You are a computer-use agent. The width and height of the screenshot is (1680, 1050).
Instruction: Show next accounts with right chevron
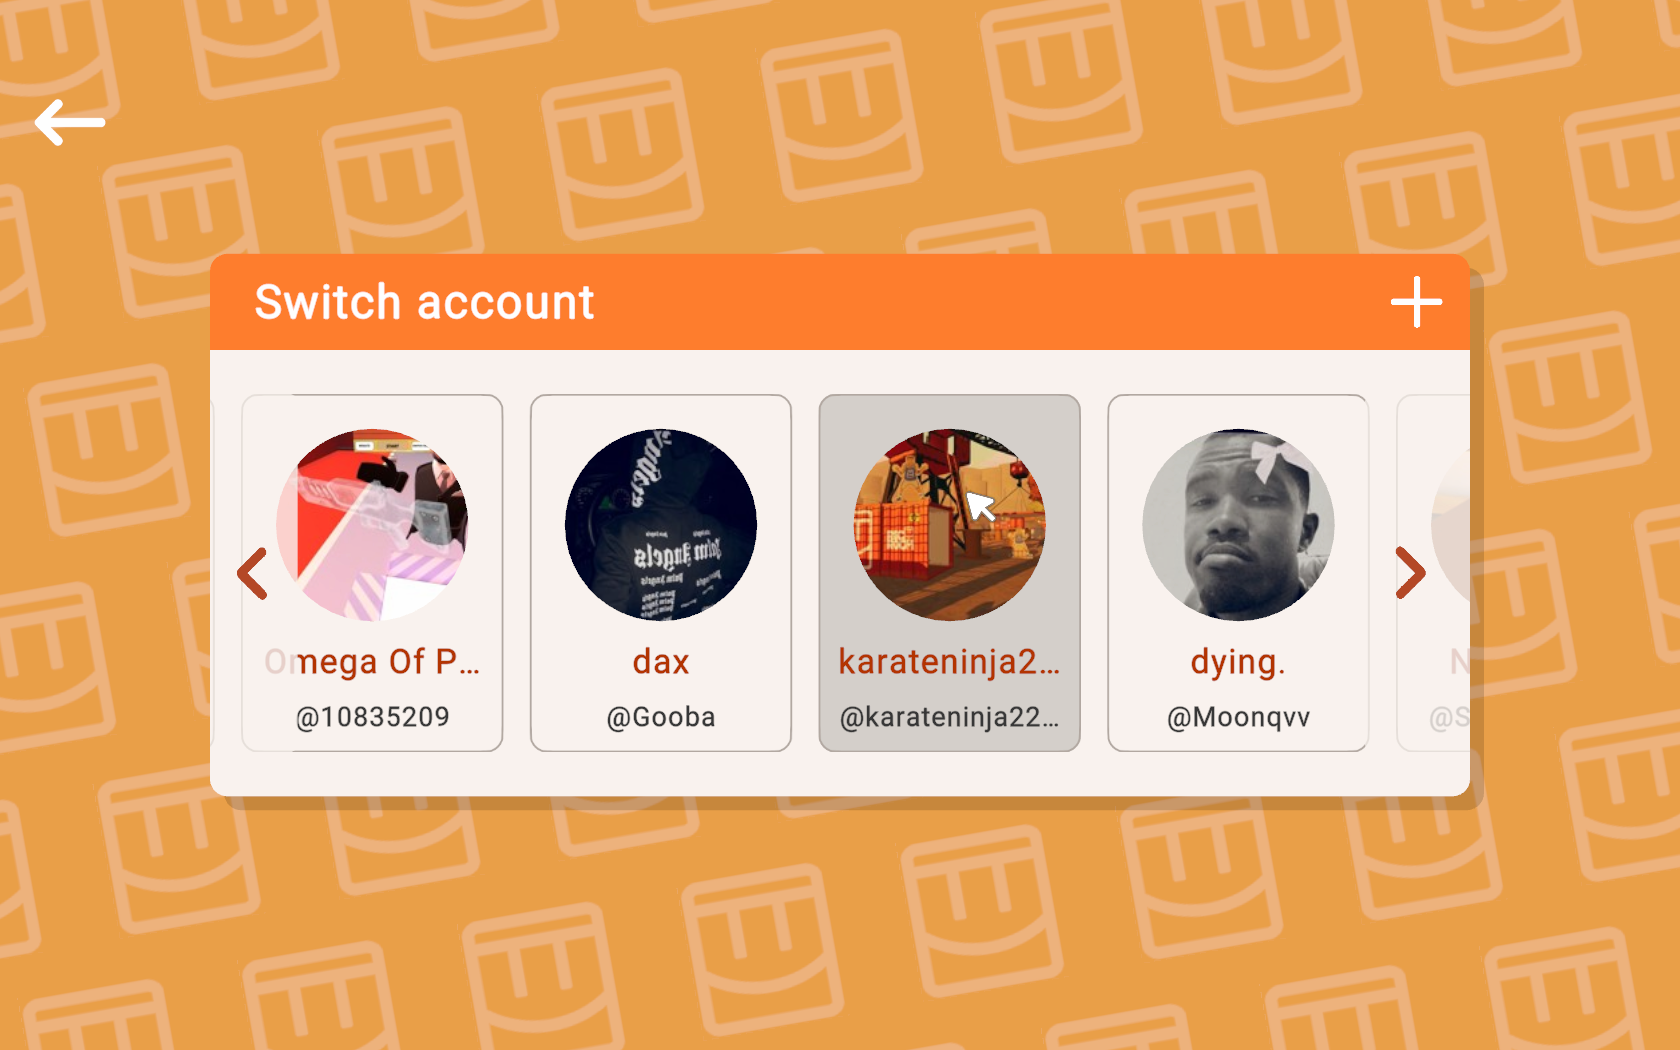(1410, 573)
